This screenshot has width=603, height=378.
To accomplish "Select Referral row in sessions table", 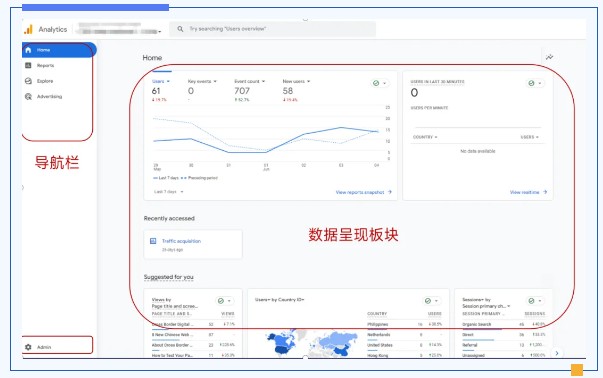I will (x=503, y=345).
